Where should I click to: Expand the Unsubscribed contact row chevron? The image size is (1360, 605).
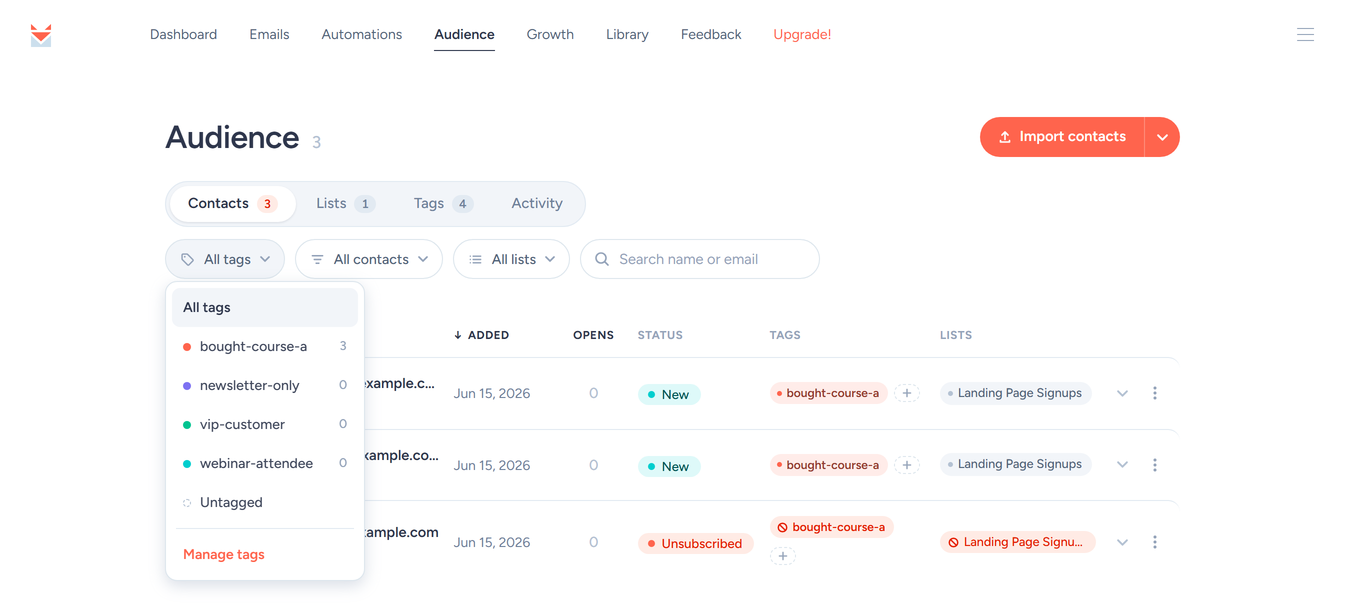tap(1122, 542)
